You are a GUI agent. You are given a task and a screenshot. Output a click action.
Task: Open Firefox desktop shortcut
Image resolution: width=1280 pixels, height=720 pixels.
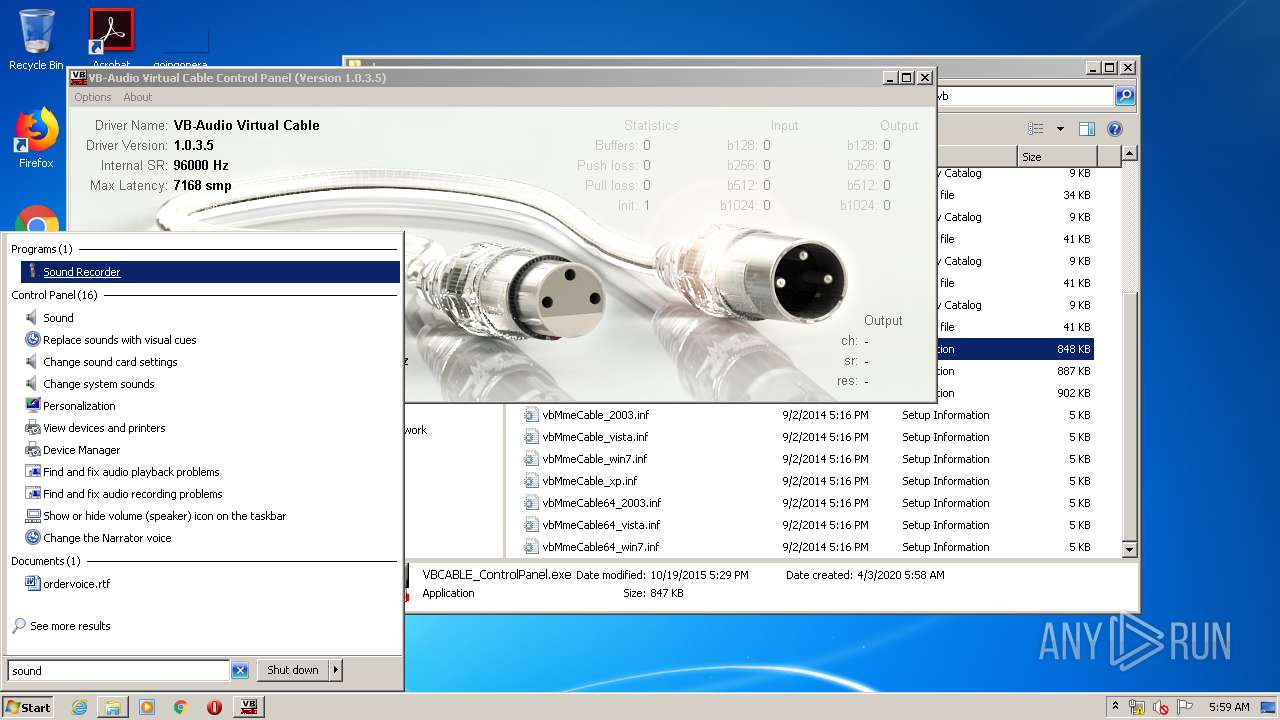point(36,140)
